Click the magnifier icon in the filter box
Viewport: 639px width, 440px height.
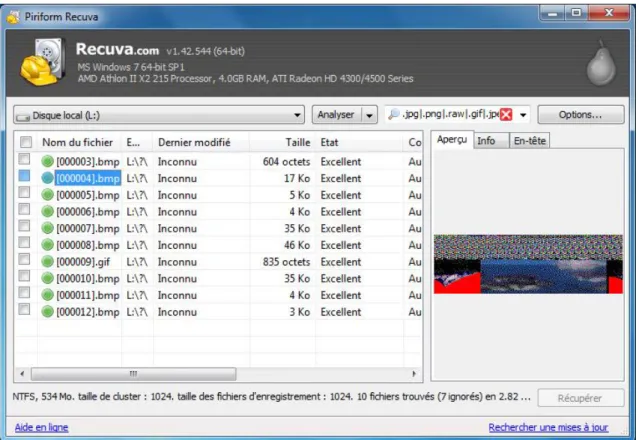point(394,114)
